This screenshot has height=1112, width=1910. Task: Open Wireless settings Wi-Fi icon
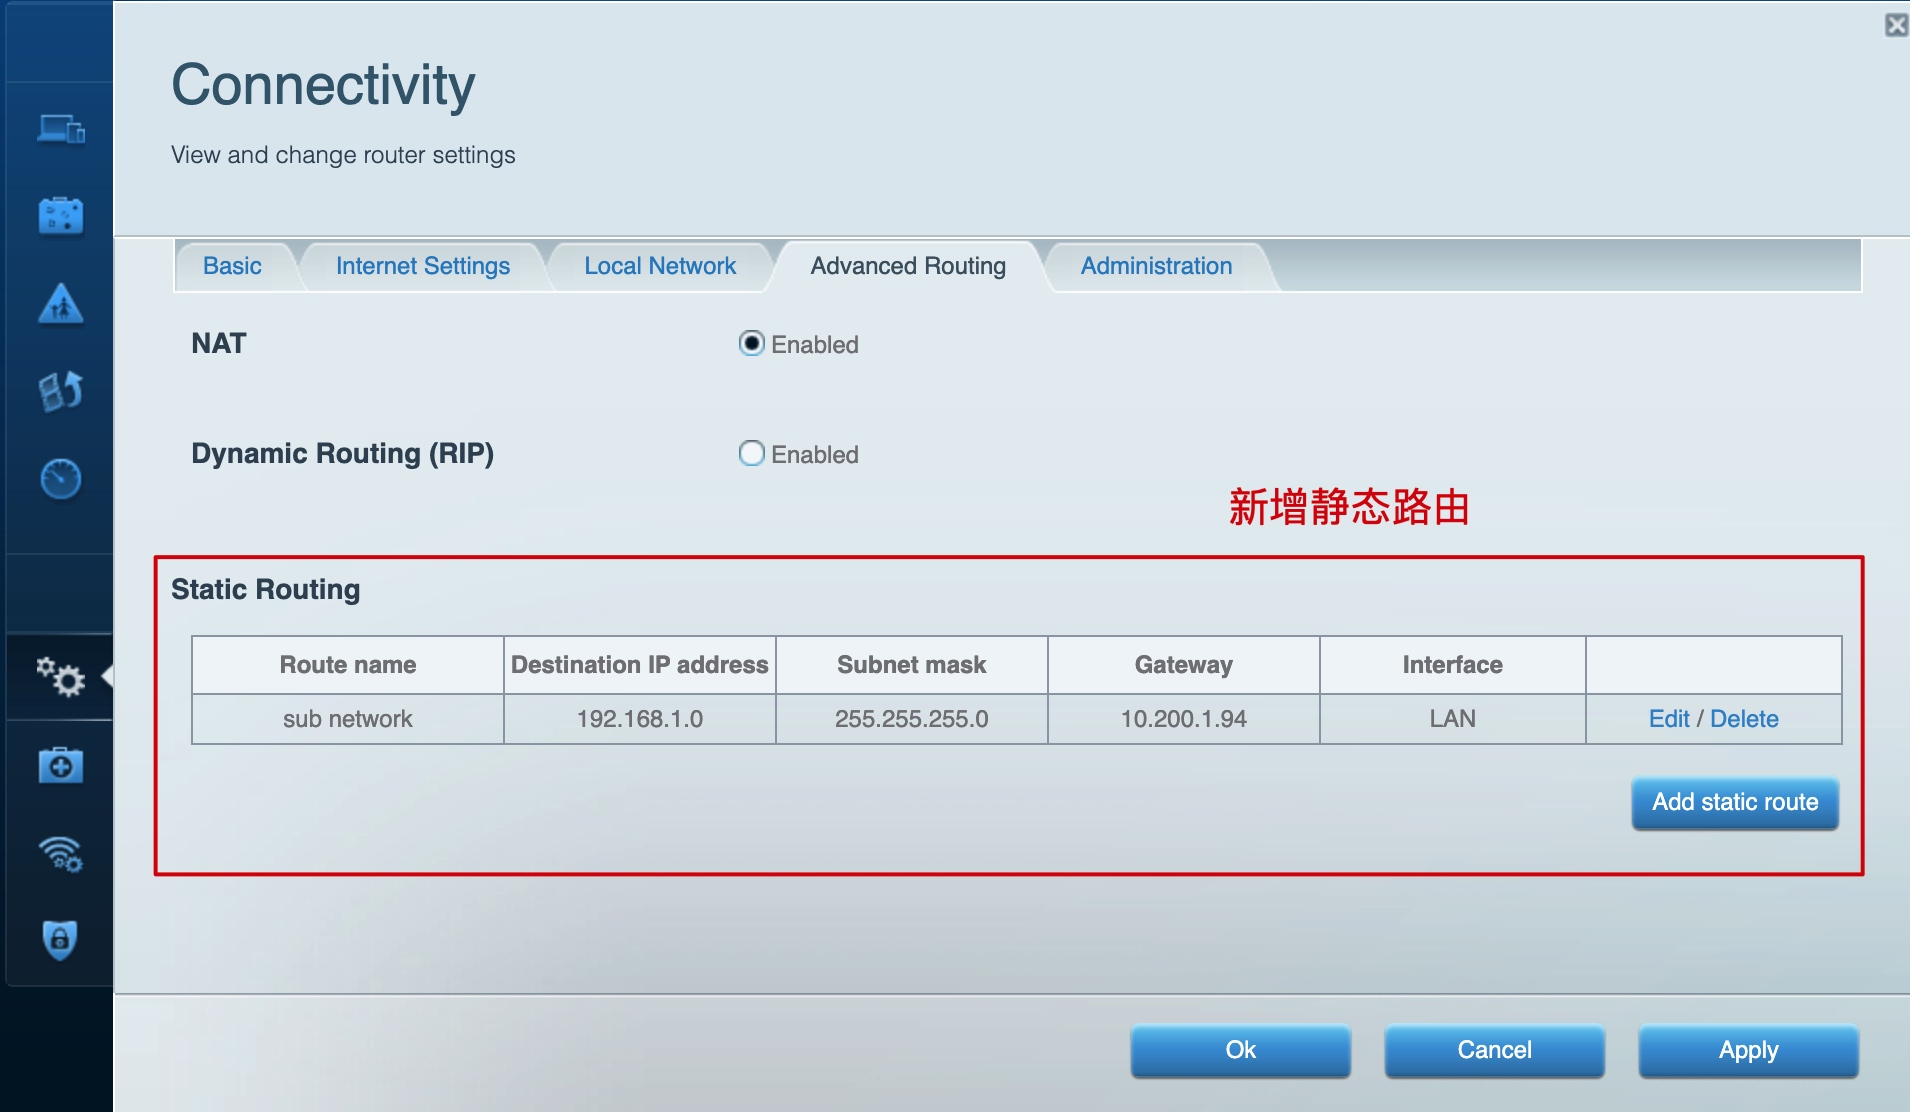pos(60,854)
